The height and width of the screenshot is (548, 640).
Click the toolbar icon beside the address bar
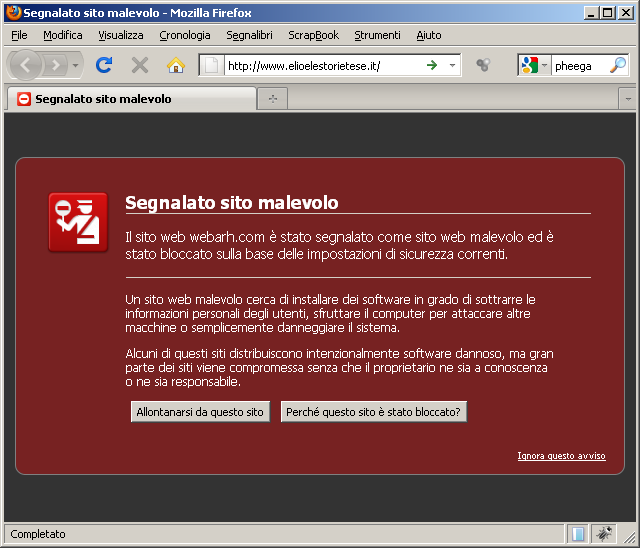coord(483,65)
